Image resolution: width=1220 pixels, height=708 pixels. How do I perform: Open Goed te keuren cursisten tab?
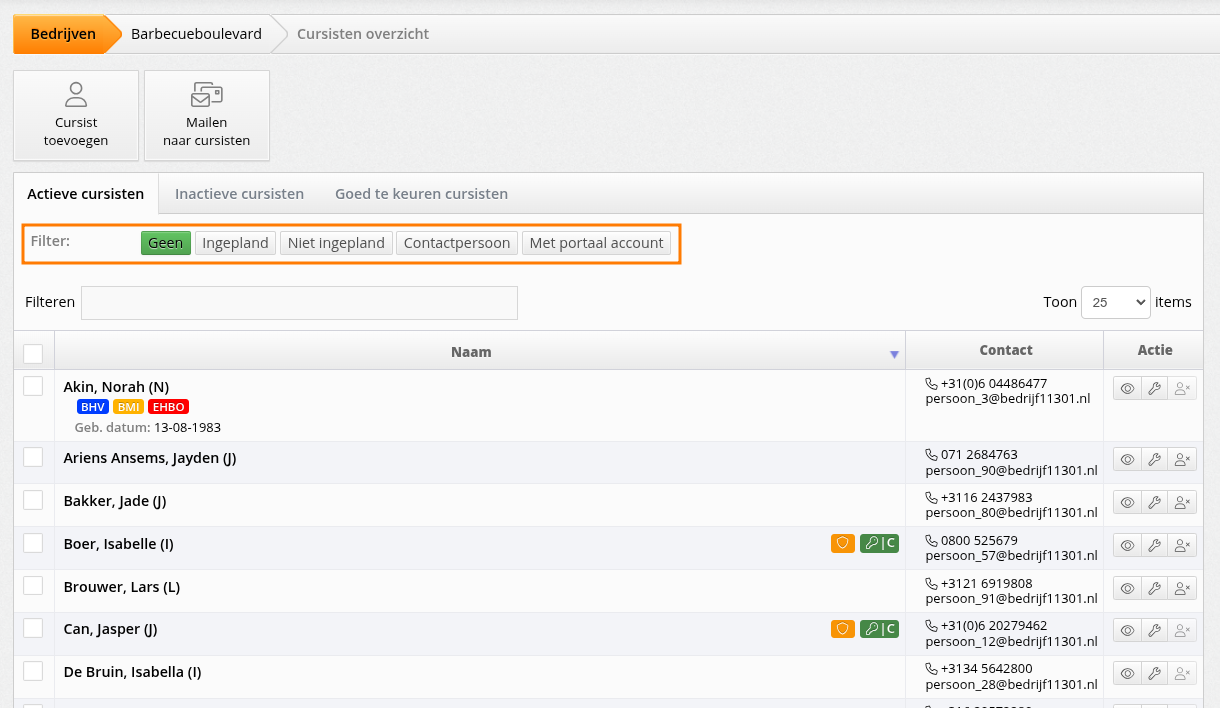[421, 194]
